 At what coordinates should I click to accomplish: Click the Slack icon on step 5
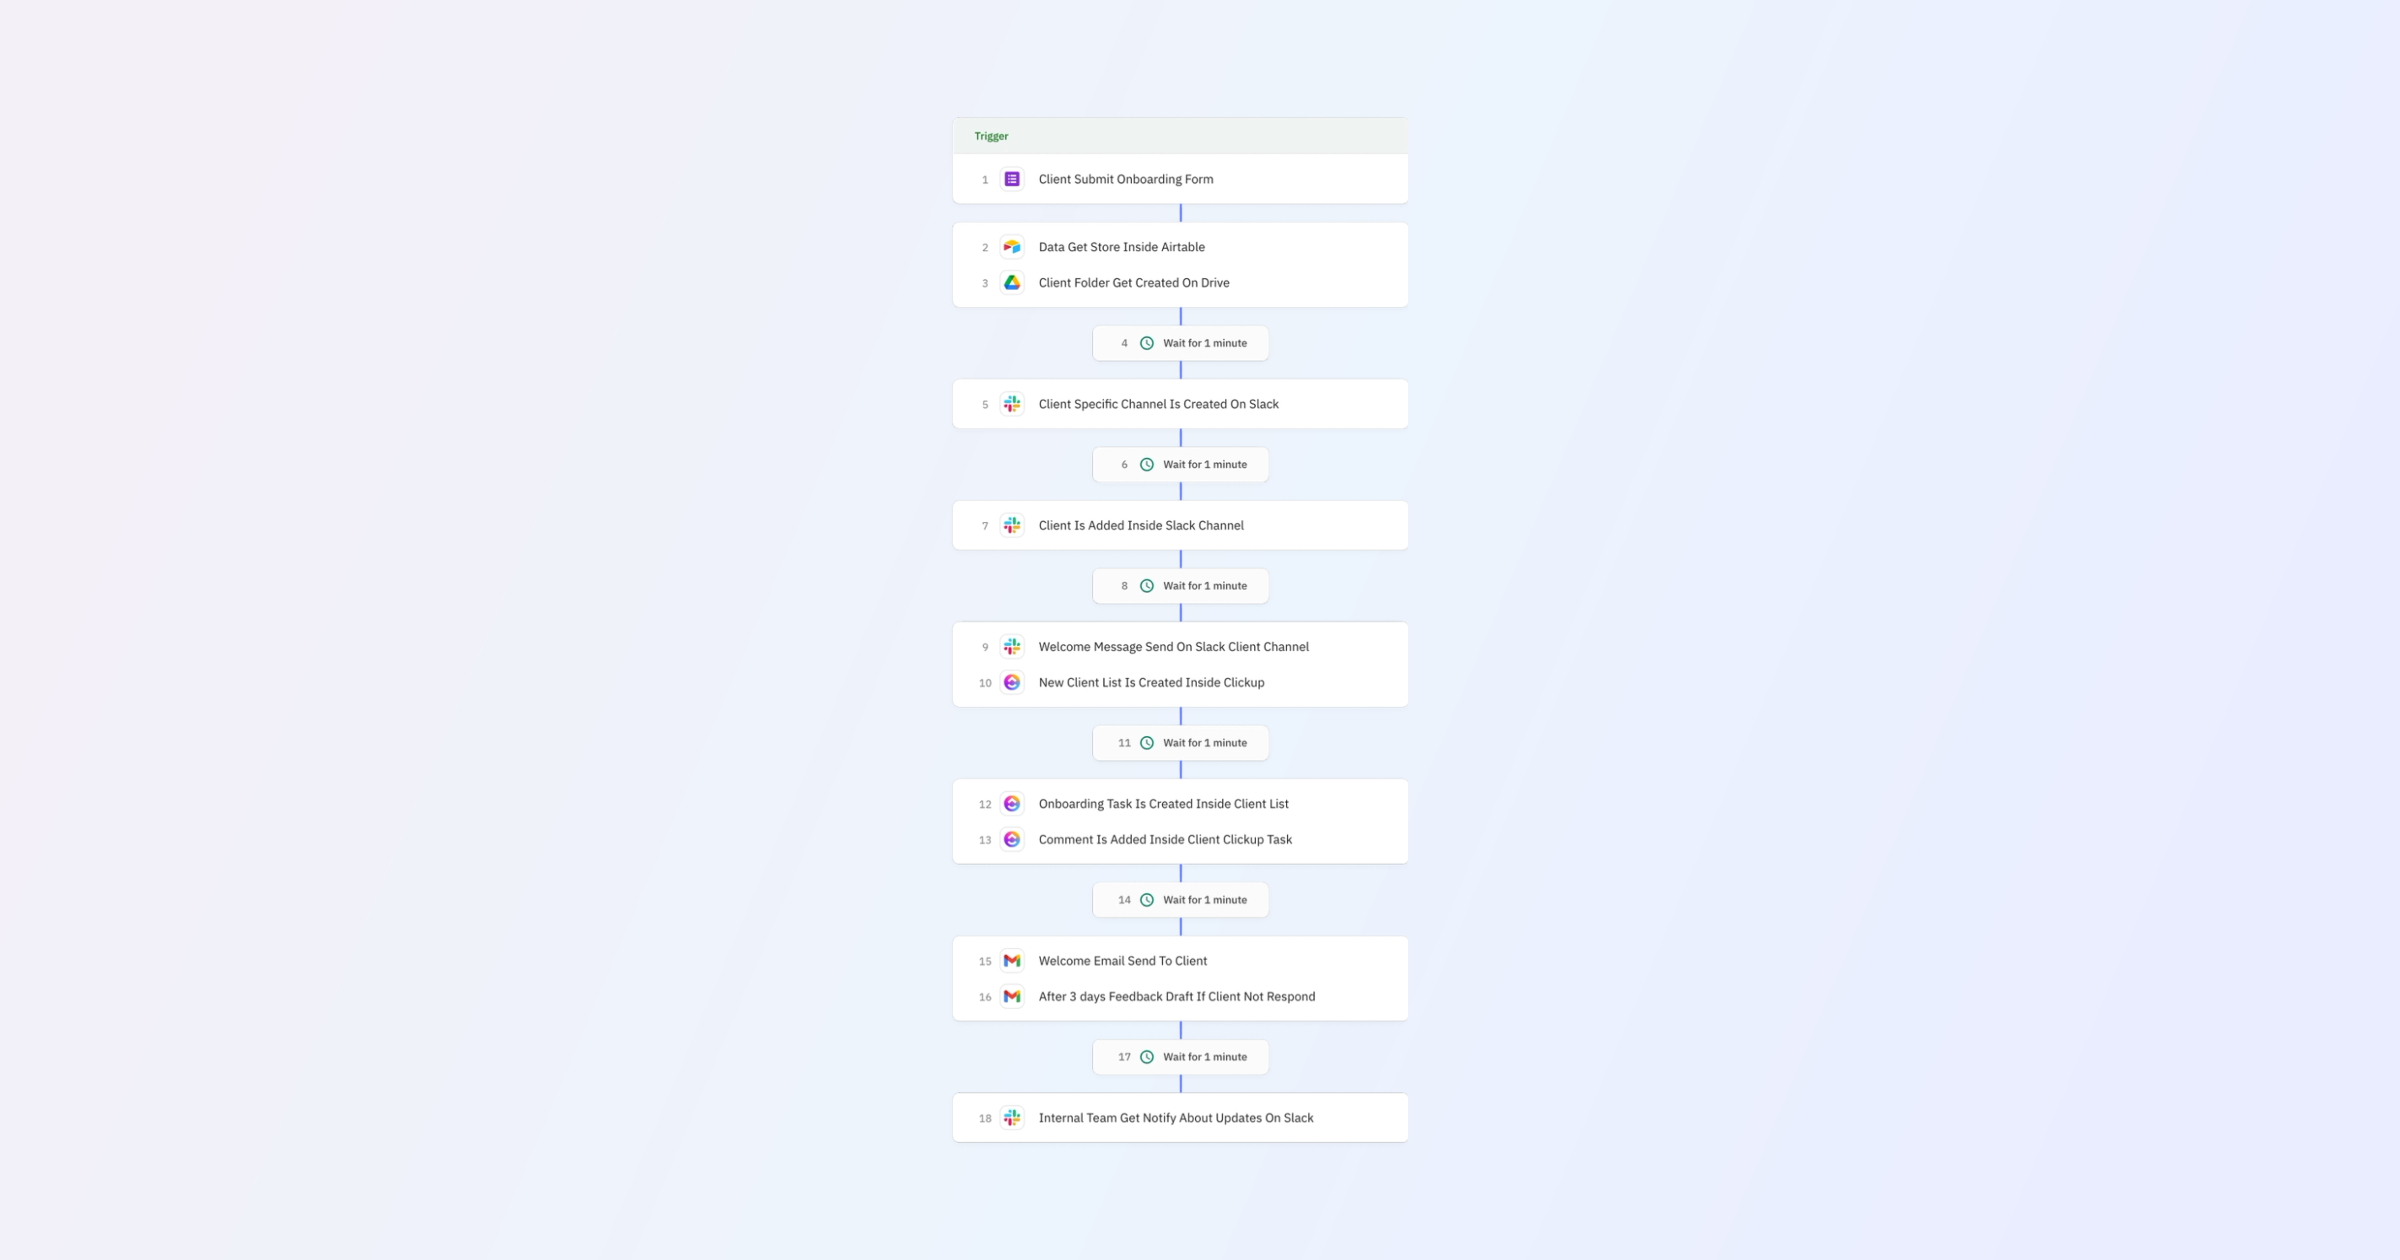[x=1012, y=404]
